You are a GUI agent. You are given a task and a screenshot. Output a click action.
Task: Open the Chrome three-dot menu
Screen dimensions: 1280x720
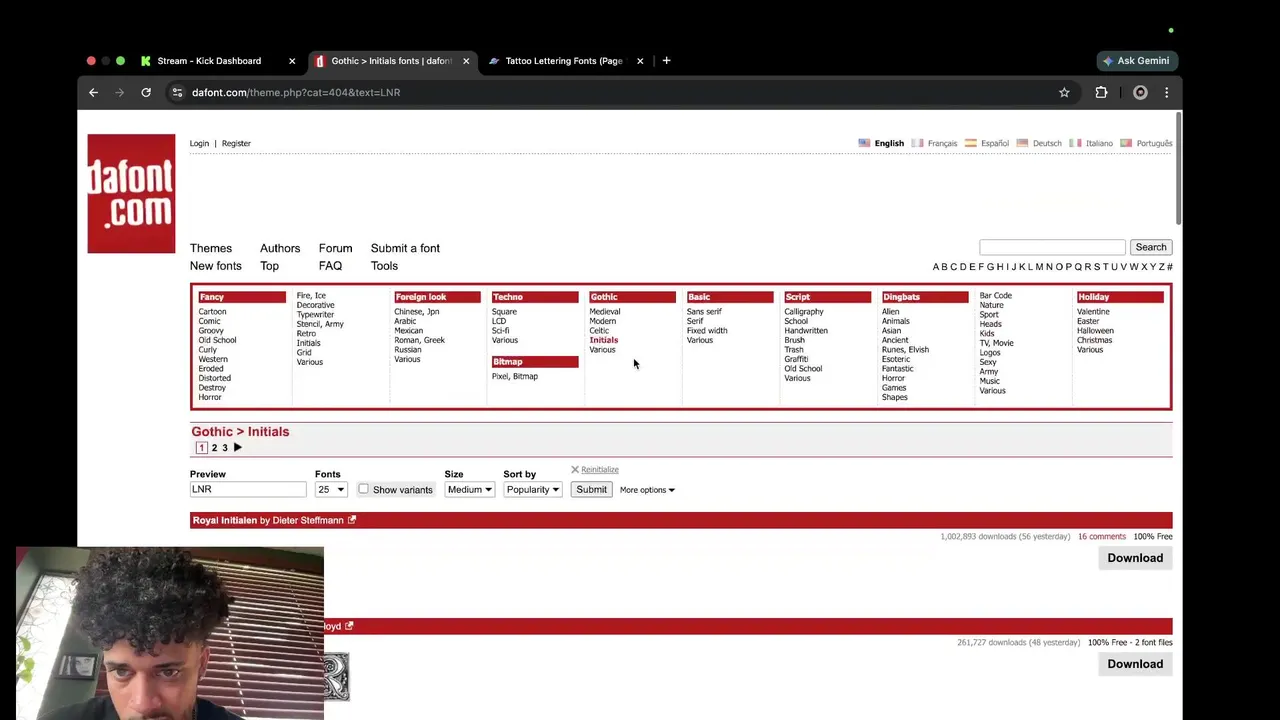1166,92
